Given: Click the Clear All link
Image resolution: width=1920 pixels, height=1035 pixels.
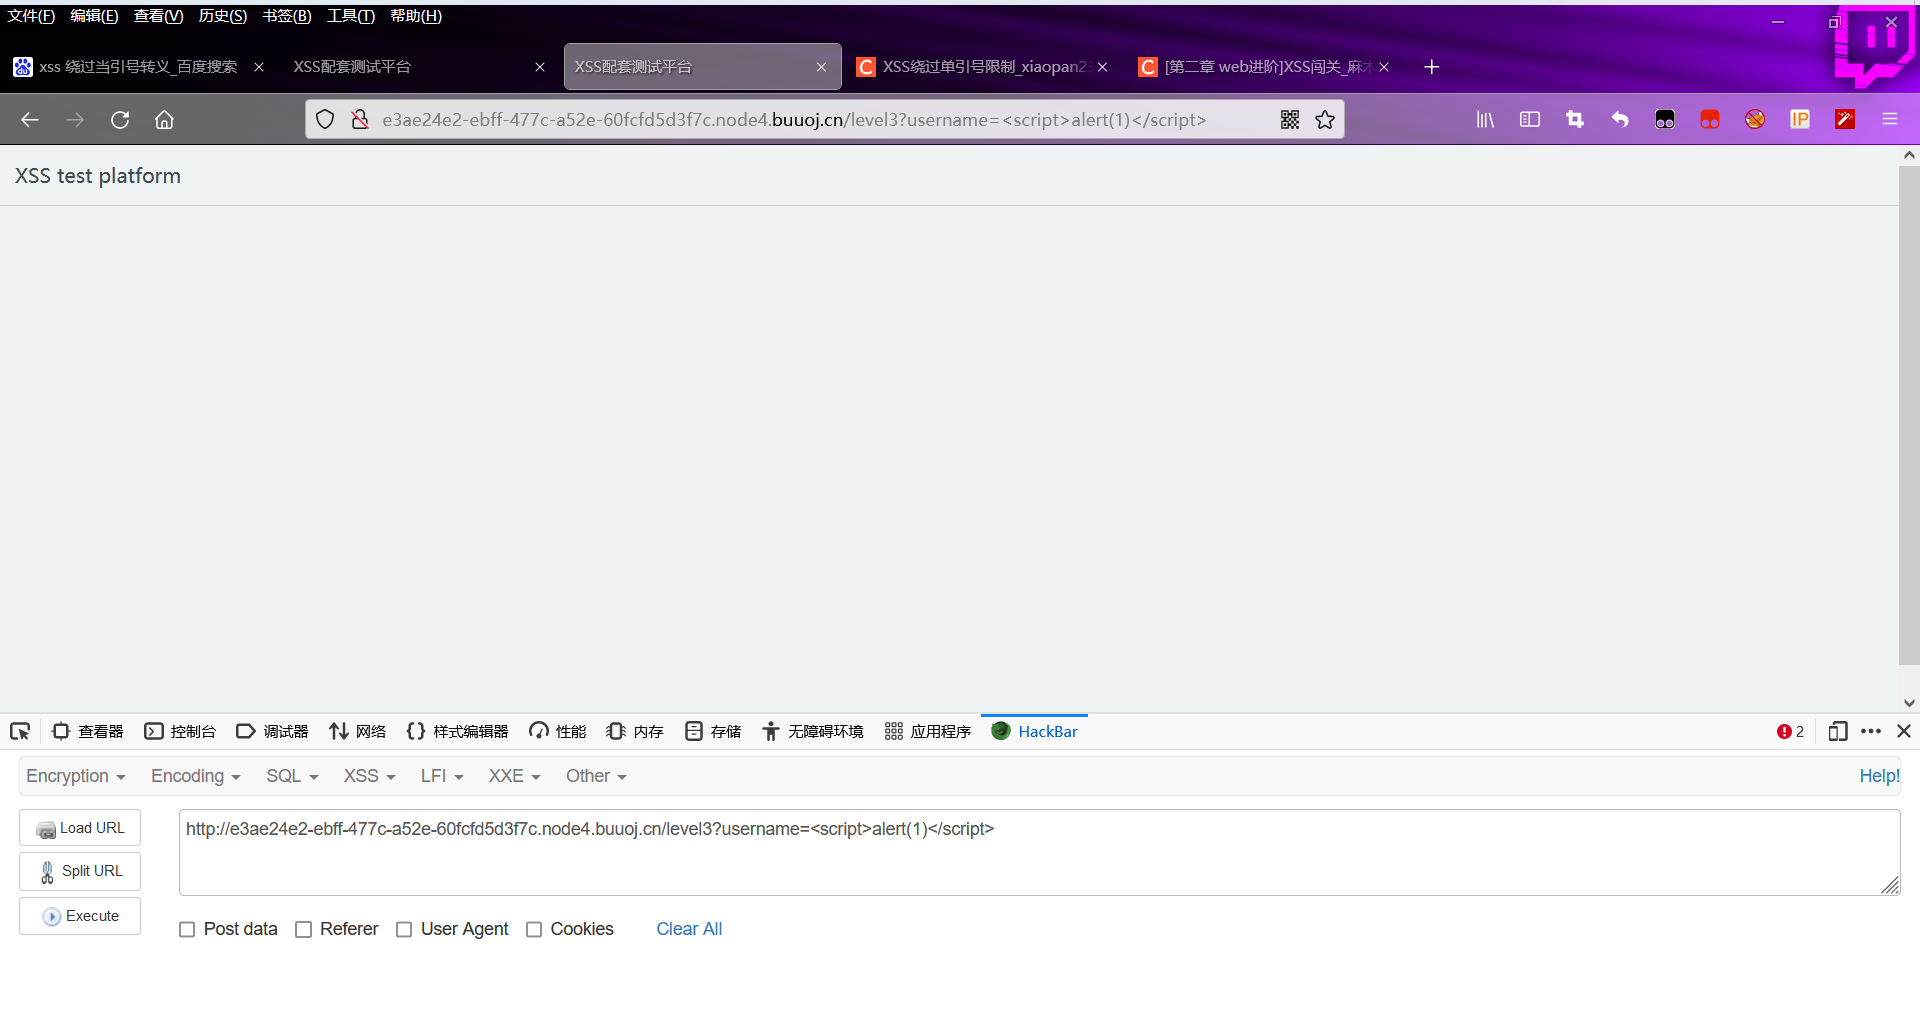Looking at the screenshot, I should click(688, 929).
